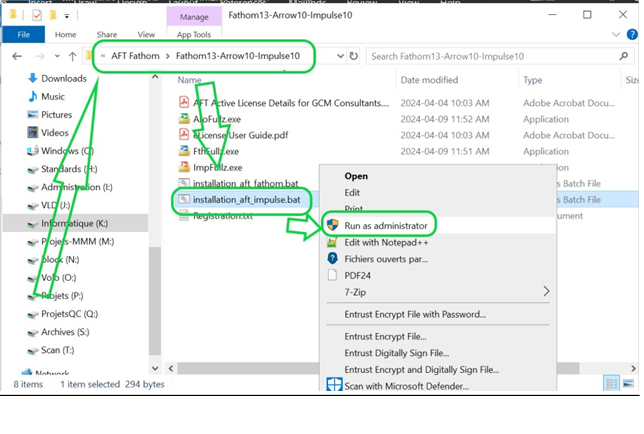644x434 pixels.
Task: Select the Administration (I:) drive
Action: pos(69,187)
